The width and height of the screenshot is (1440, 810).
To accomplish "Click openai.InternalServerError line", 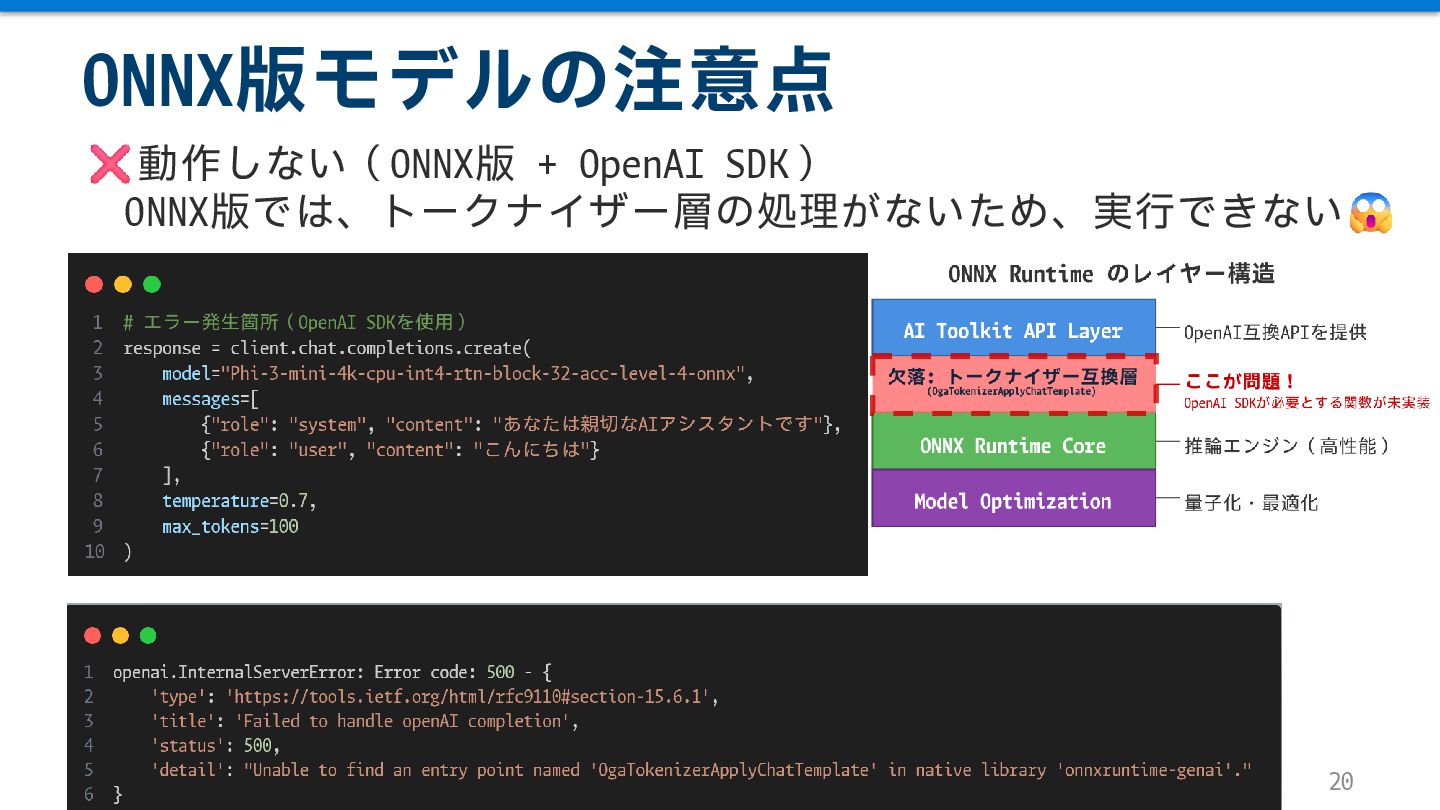I will click(332, 672).
